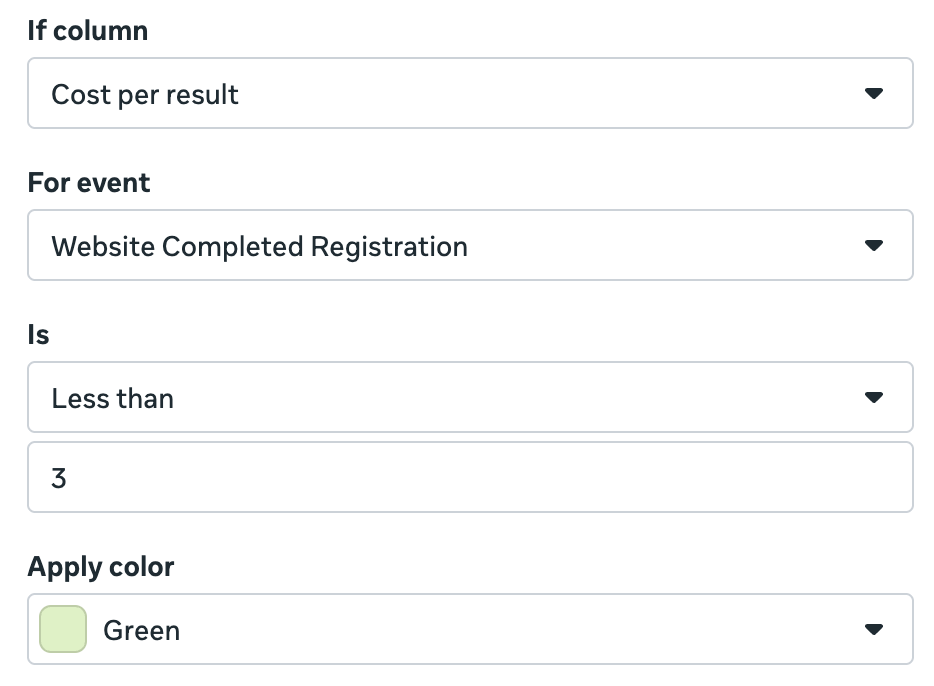Image resolution: width=934 pixels, height=686 pixels.
Task: Select the Cost per result text
Action: click(x=145, y=93)
